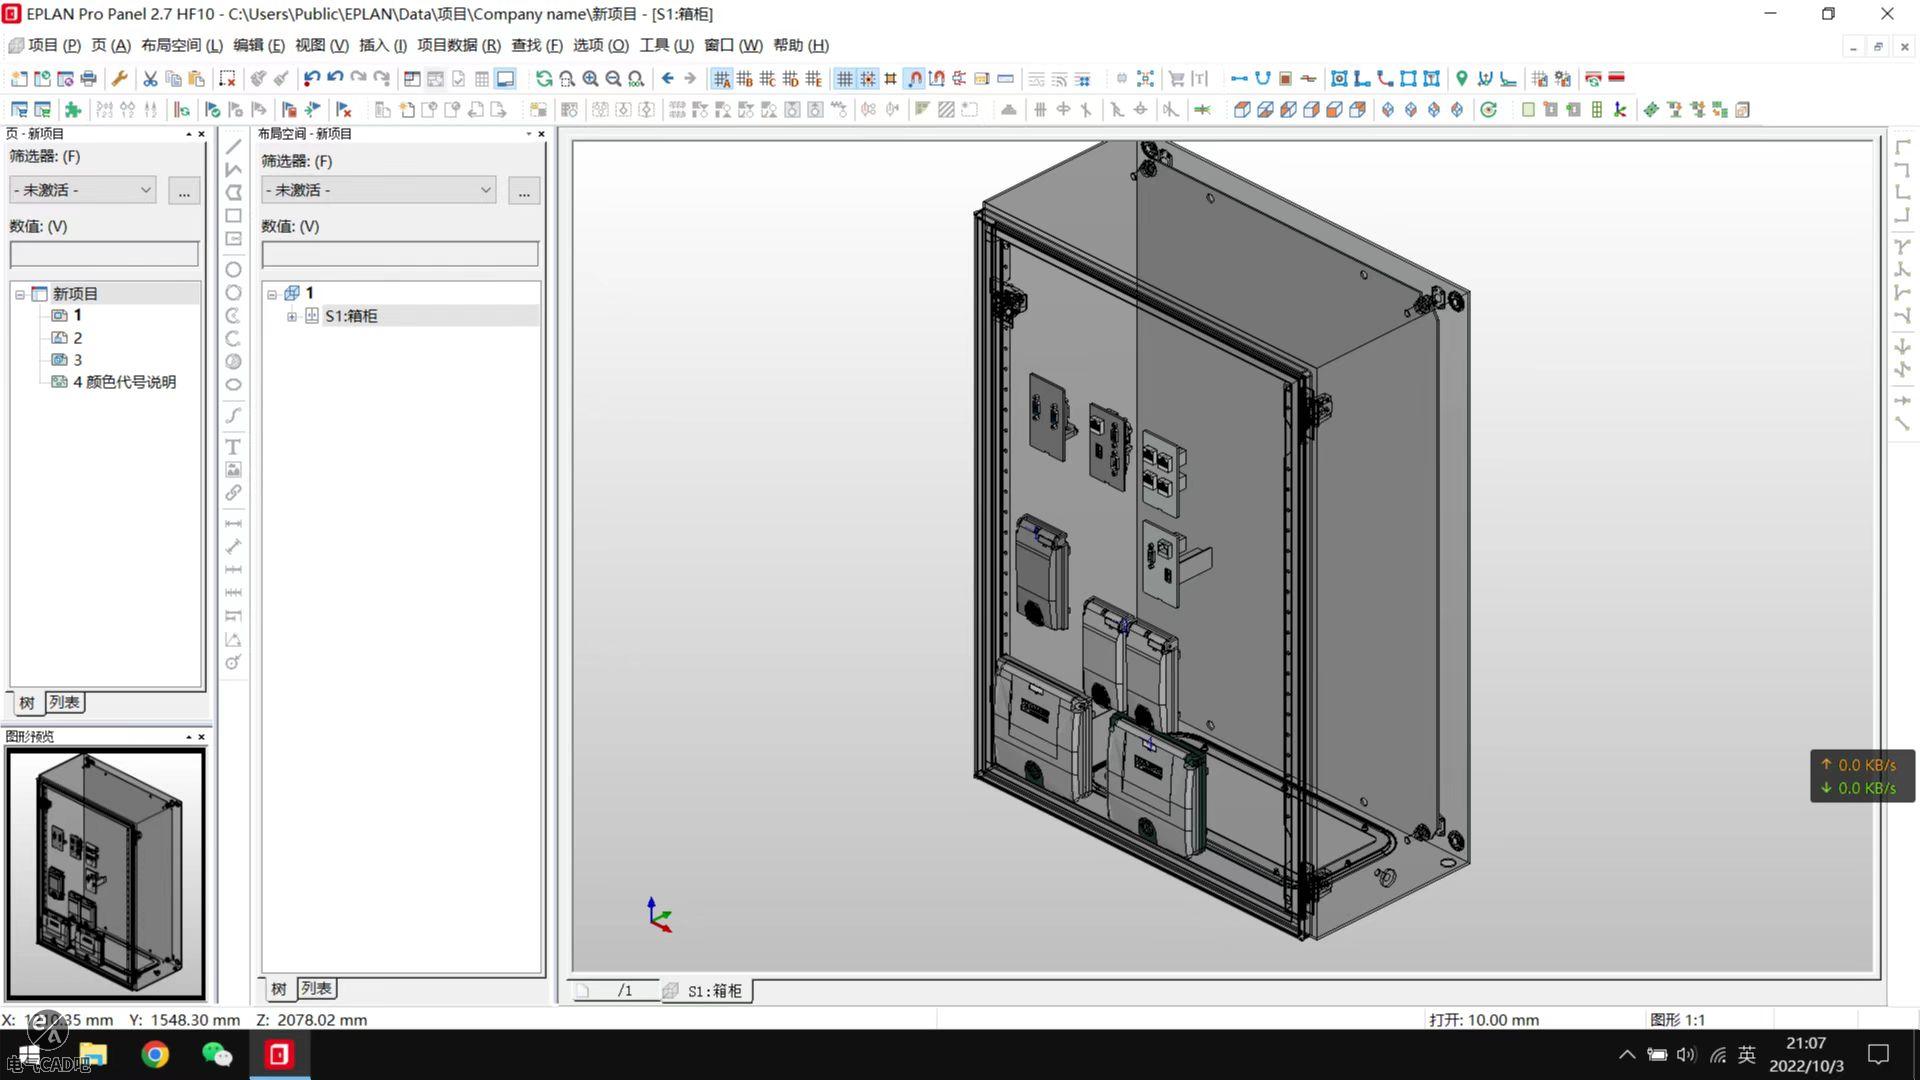
Task: Select the Spline curve tool
Action: (233, 416)
